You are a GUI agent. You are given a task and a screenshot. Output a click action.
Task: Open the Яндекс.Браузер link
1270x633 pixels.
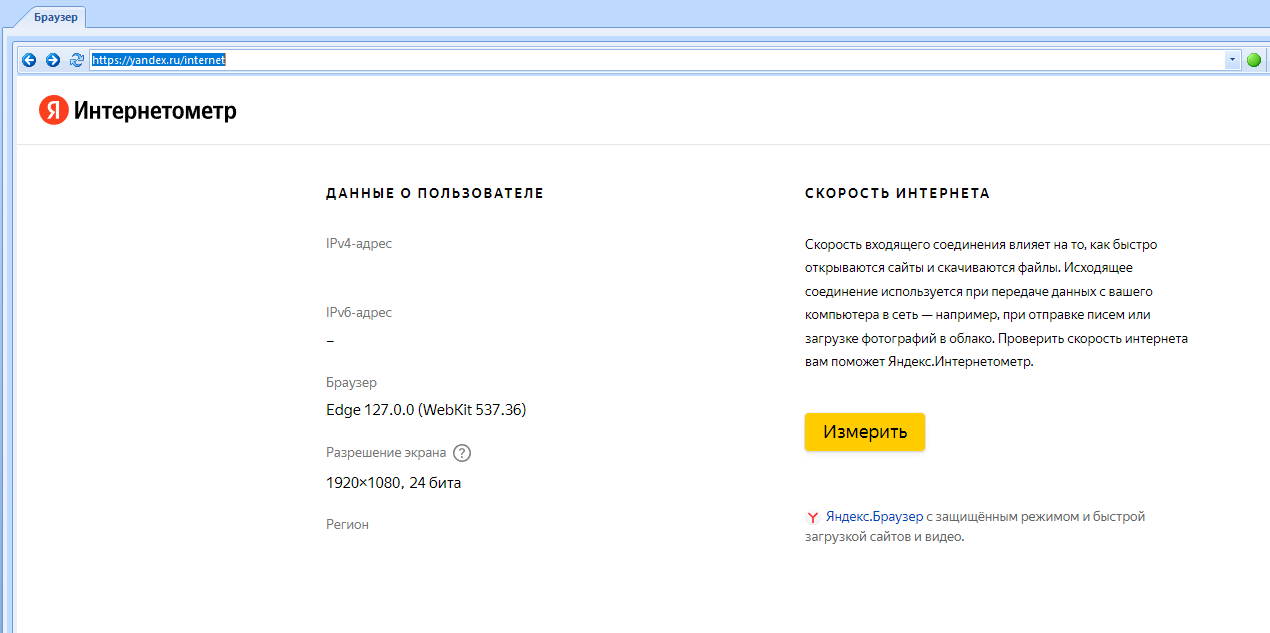point(874,517)
